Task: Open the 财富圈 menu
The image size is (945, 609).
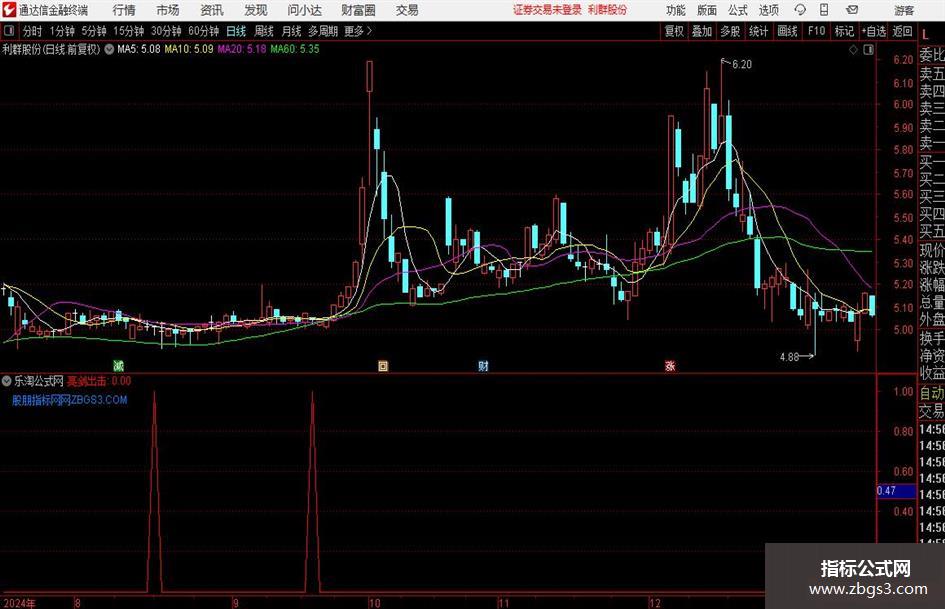Action: click(358, 10)
